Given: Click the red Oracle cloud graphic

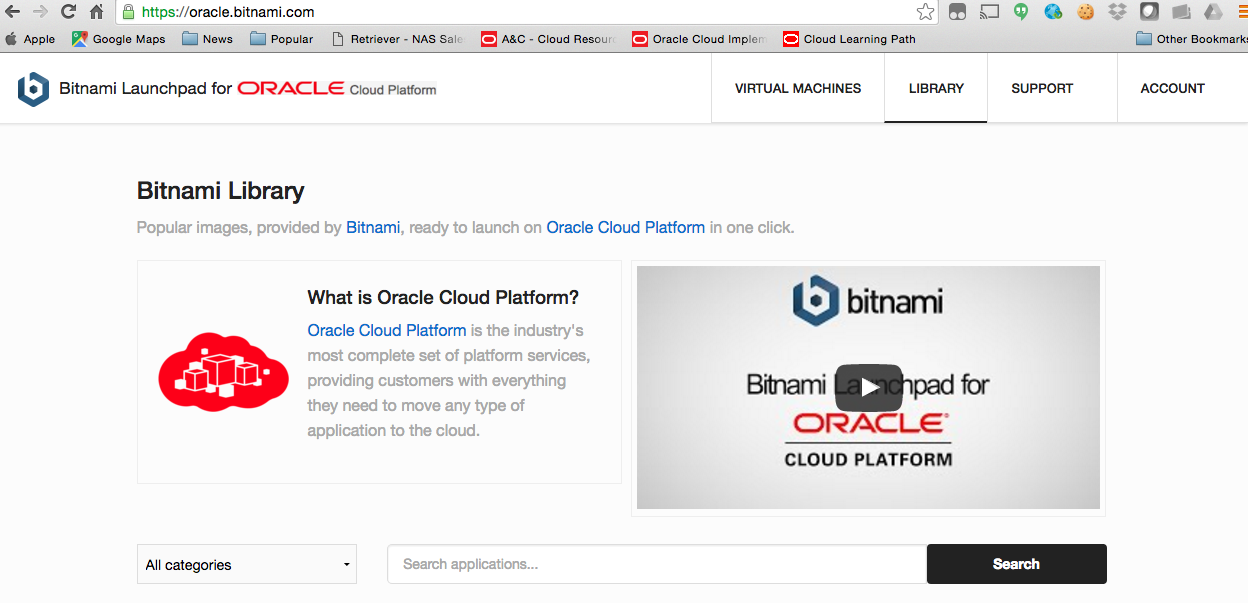Looking at the screenshot, I should point(222,372).
